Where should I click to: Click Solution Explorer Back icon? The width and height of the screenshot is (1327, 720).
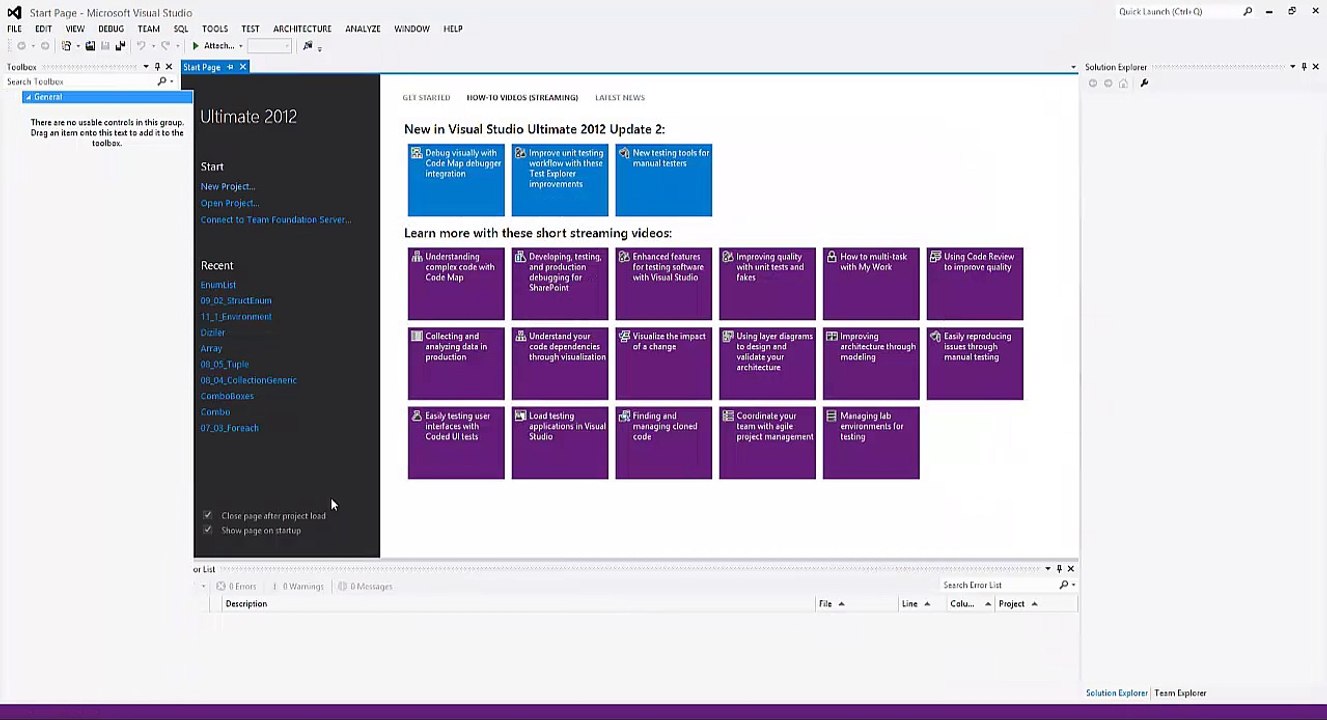tap(1093, 83)
